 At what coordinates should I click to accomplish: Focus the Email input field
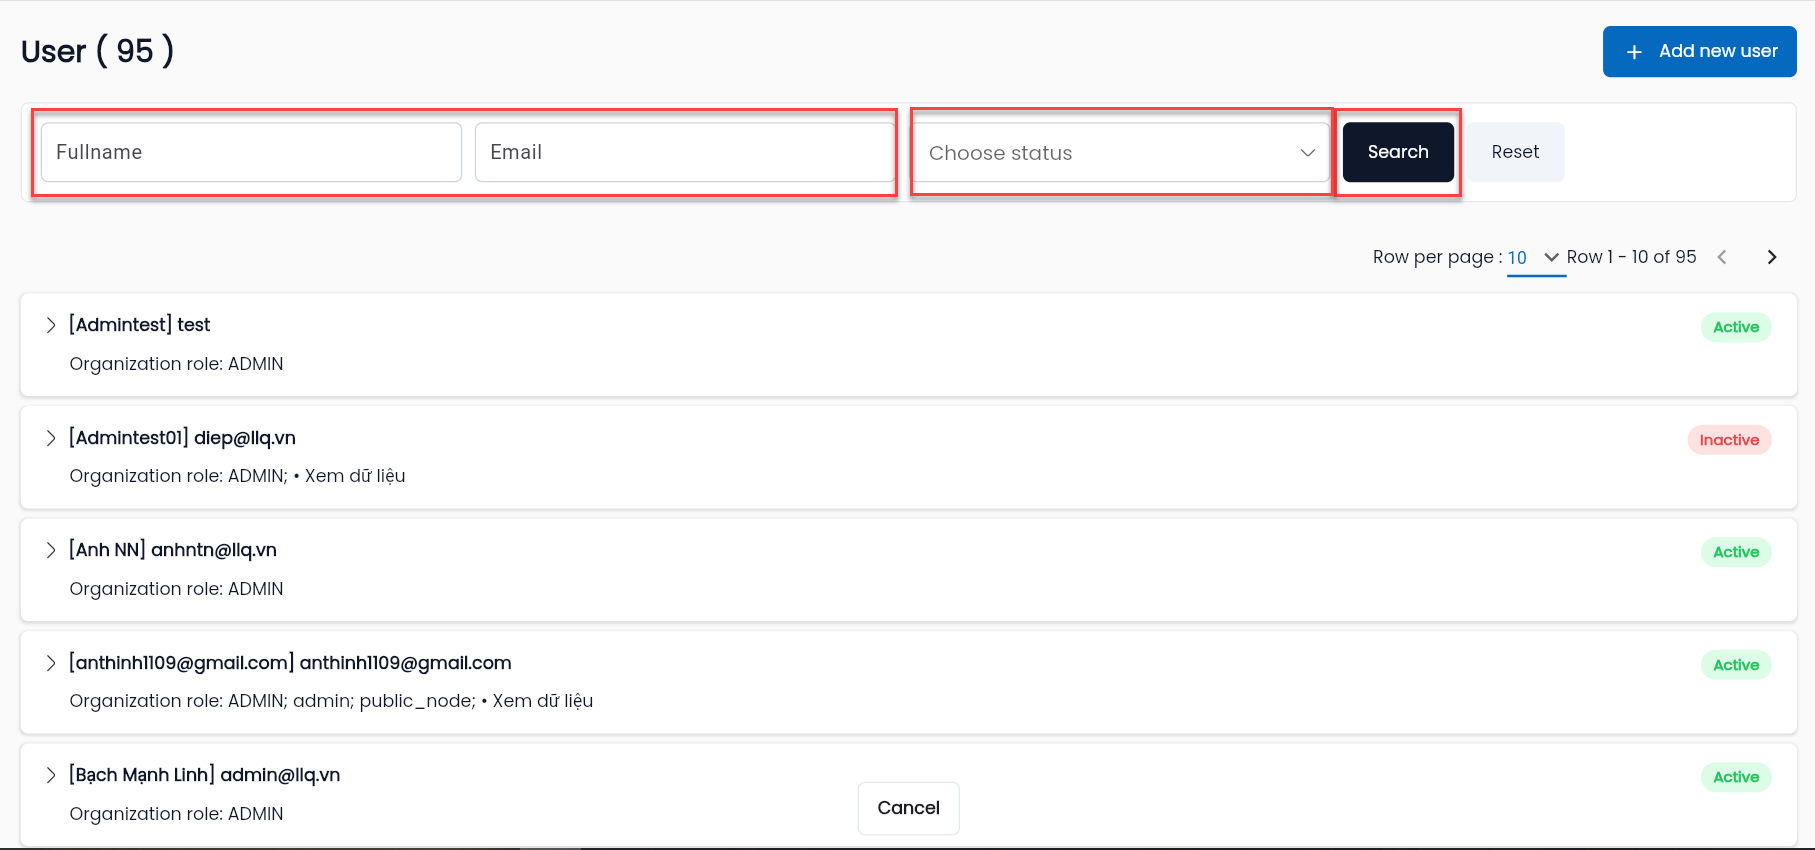click(x=685, y=152)
